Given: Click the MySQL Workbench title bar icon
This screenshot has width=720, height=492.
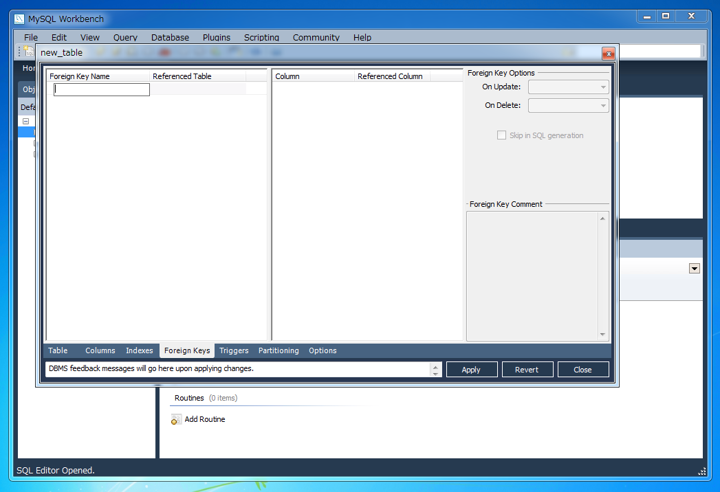Looking at the screenshot, I should [x=19, y=19].
